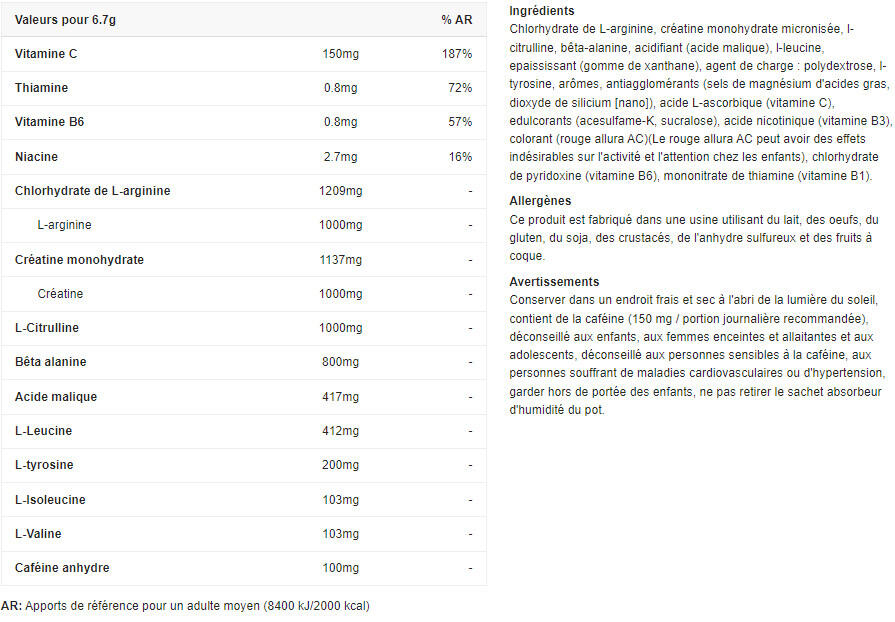895x622 pixels.
Task: Click the 187% value for Vitamine C
Action: pyautogui.click(x=457, y=54)
